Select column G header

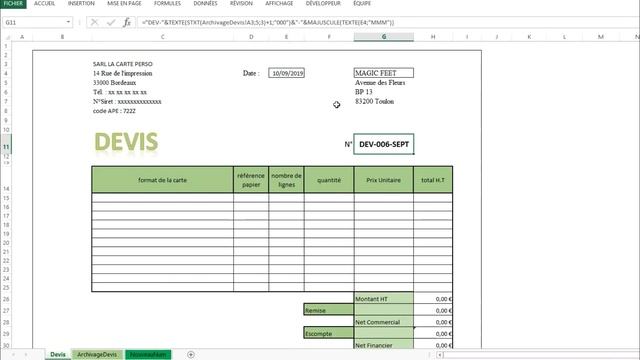(384, 37)
